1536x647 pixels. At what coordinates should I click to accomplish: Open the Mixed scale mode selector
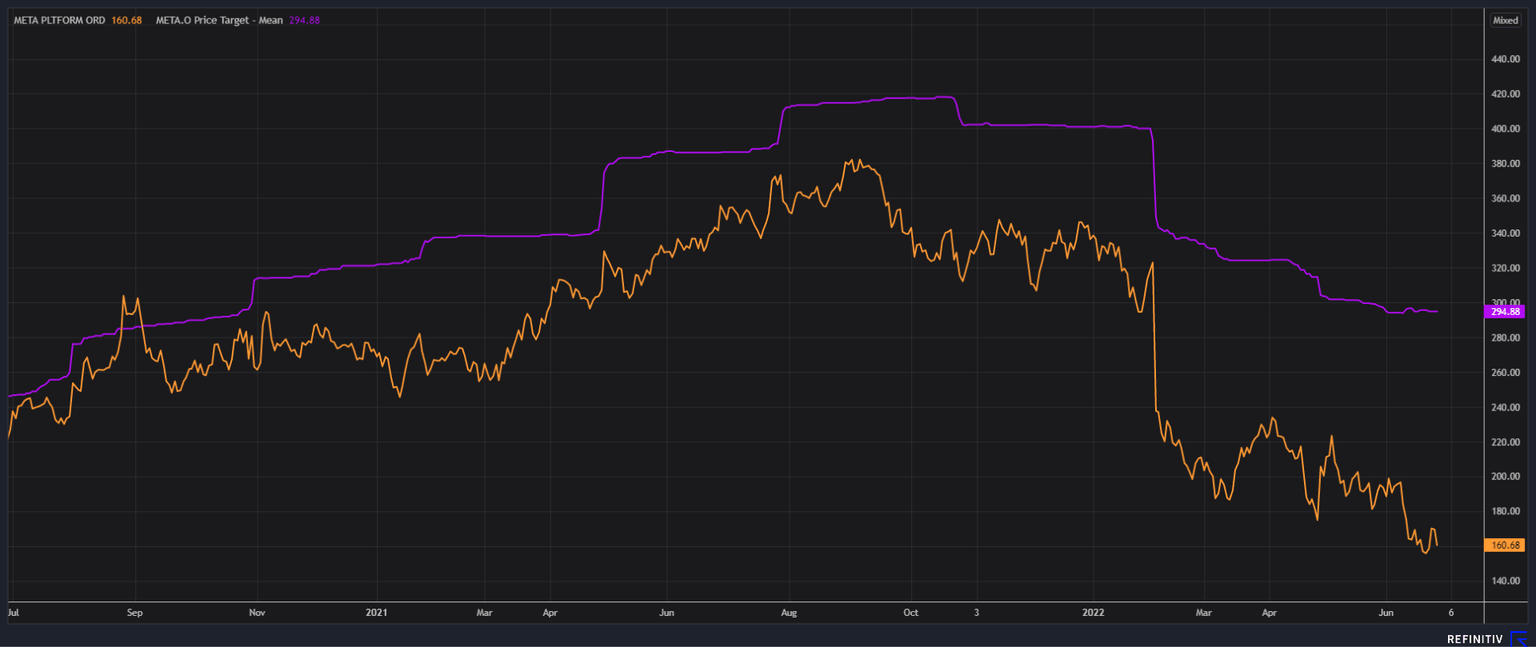[x=1504, y=20]
